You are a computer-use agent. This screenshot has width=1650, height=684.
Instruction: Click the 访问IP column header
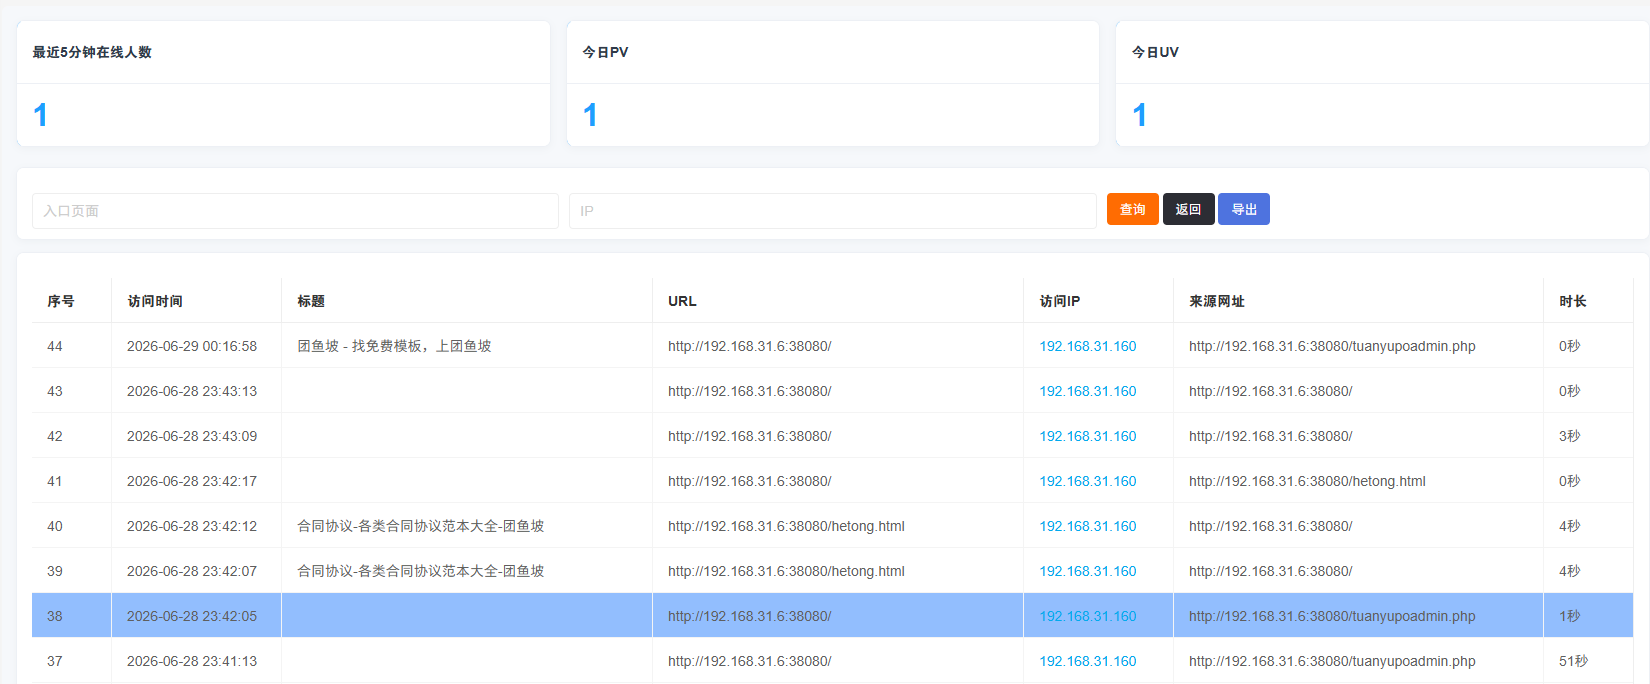[1060, 301]
